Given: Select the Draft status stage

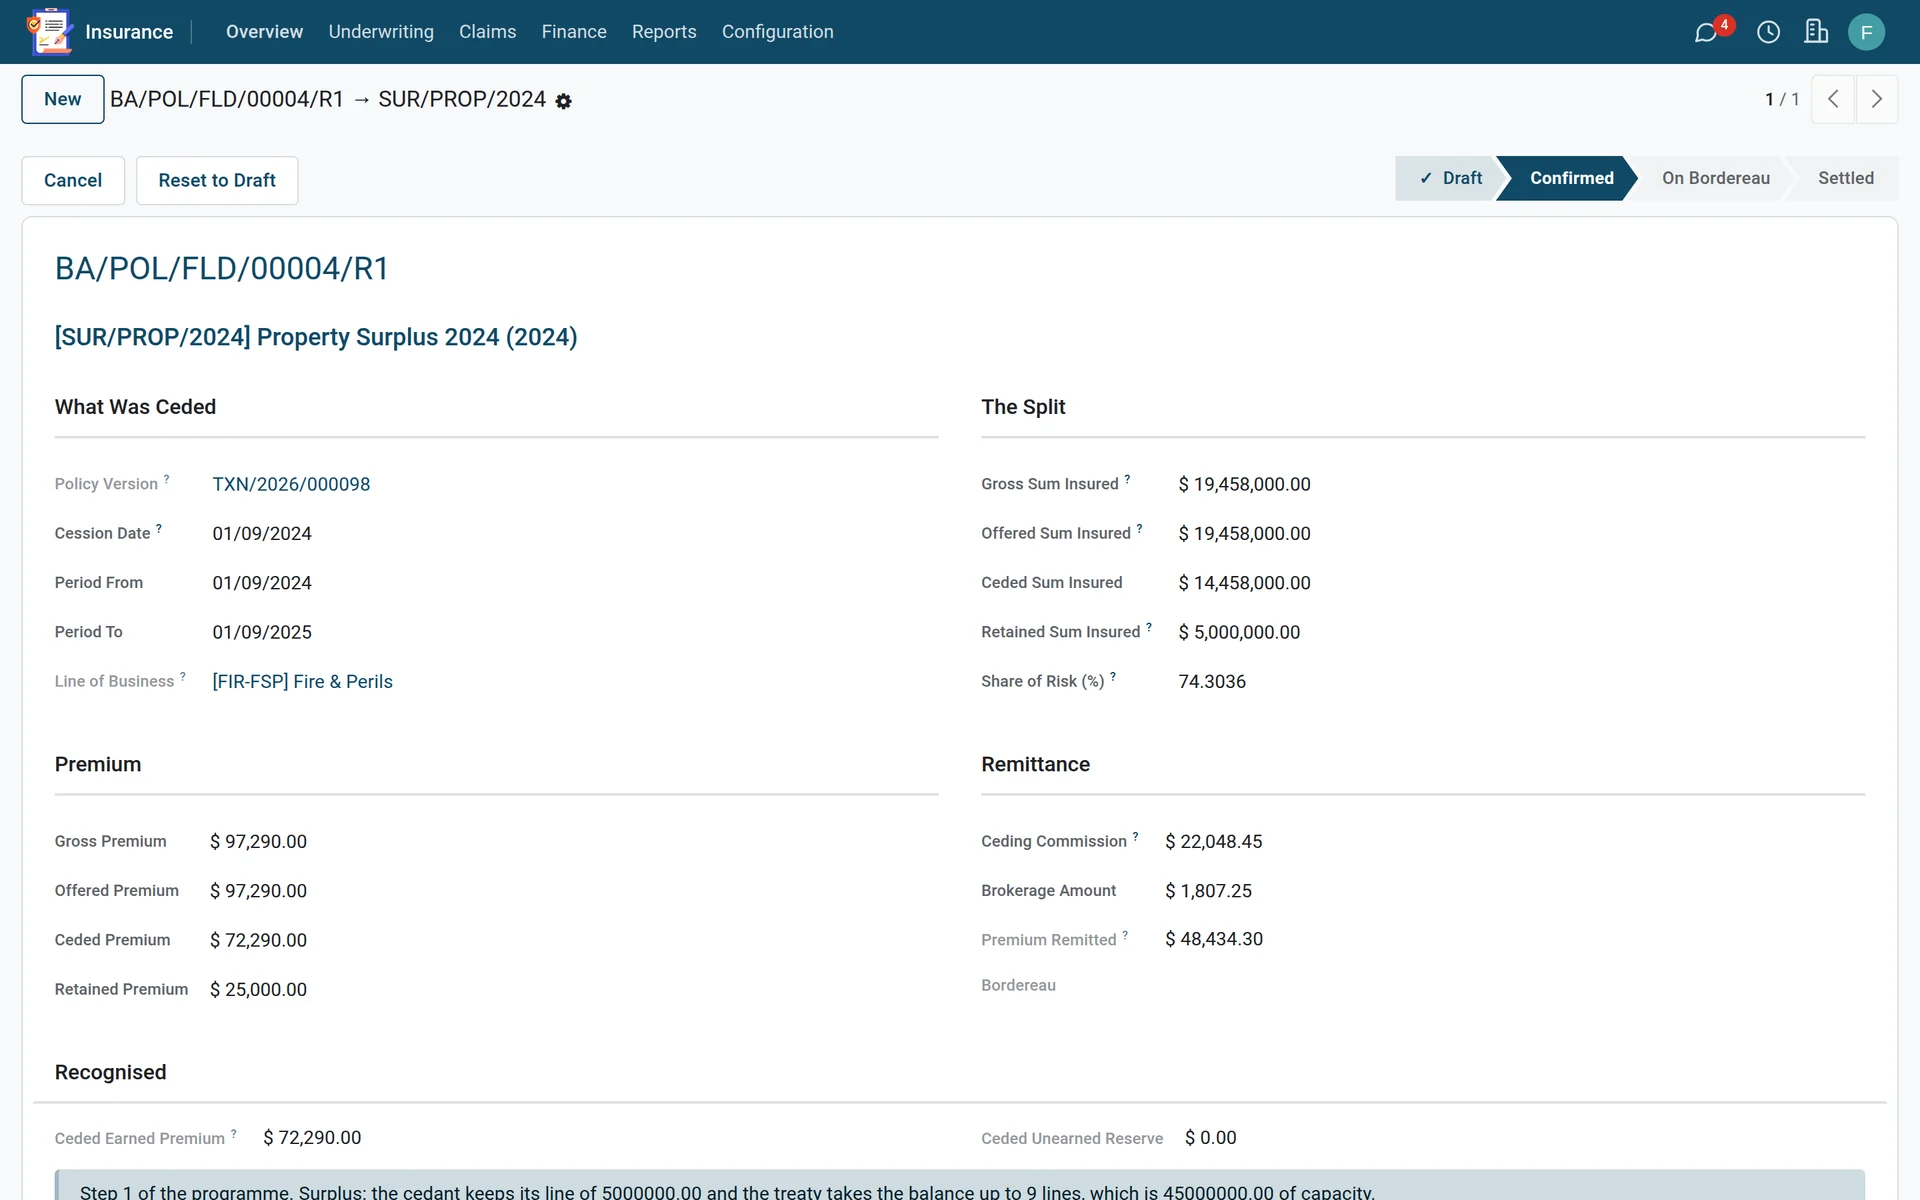Looking at the screenshot, I should point(1451,178).
